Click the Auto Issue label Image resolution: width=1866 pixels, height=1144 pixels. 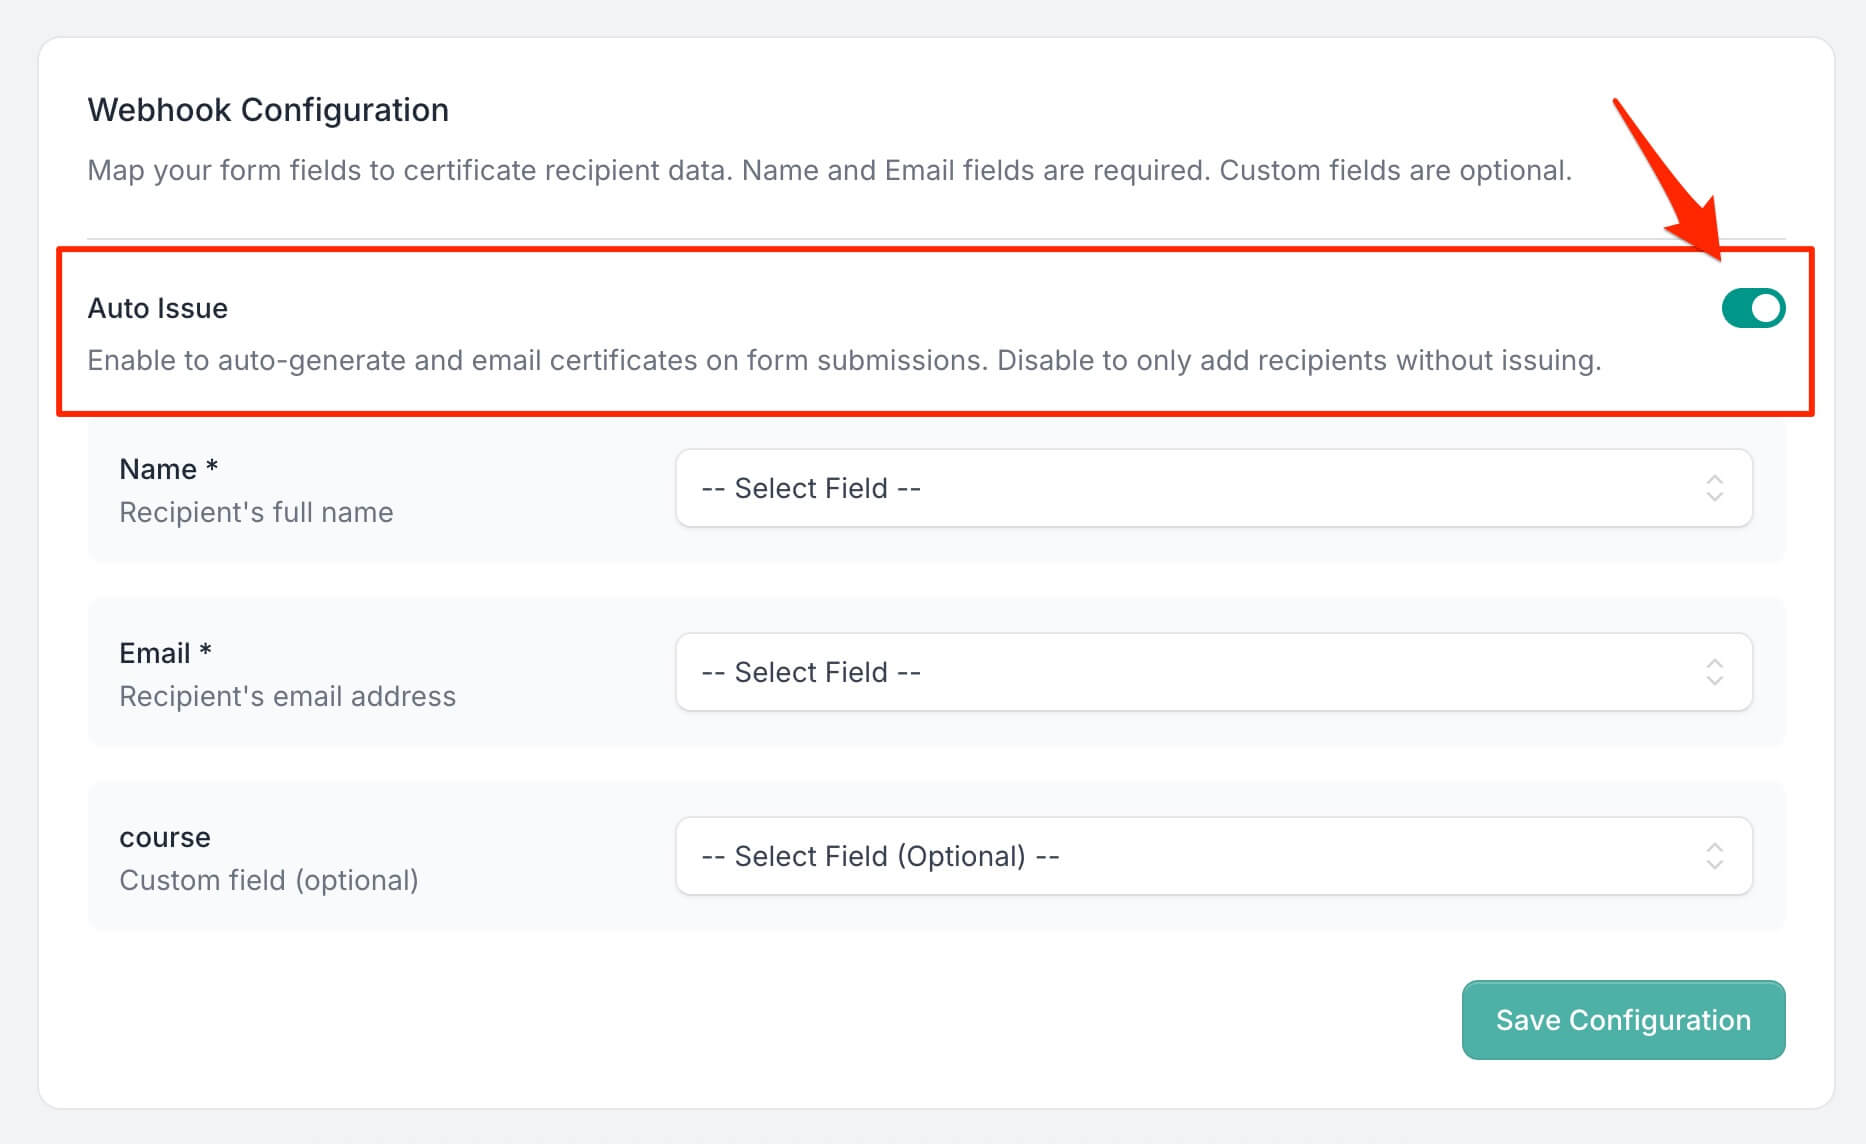pos(158,308)
